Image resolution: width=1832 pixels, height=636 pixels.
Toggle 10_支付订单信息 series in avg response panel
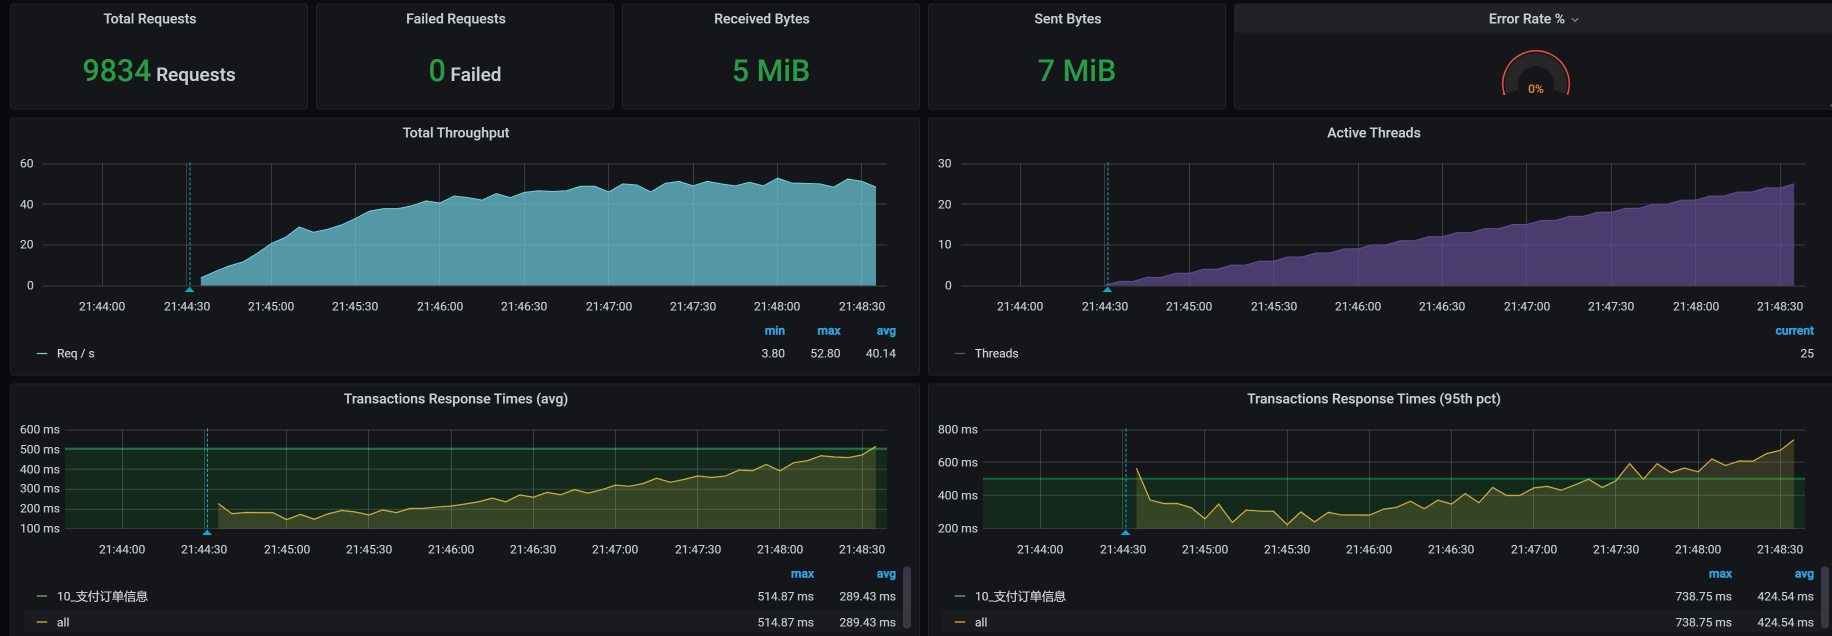pyautogui.click(x=102, y=597)
